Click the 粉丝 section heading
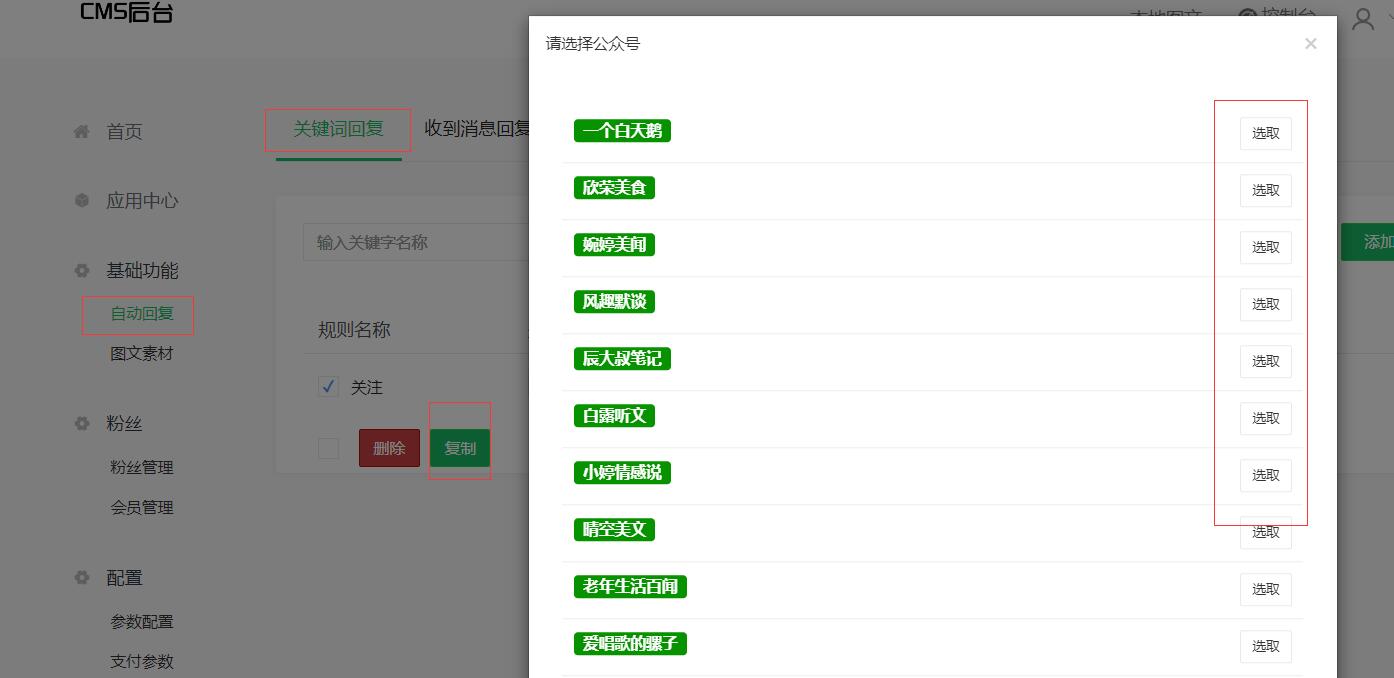This screenshot has height=678, width=1394. [x=125, y=423]
